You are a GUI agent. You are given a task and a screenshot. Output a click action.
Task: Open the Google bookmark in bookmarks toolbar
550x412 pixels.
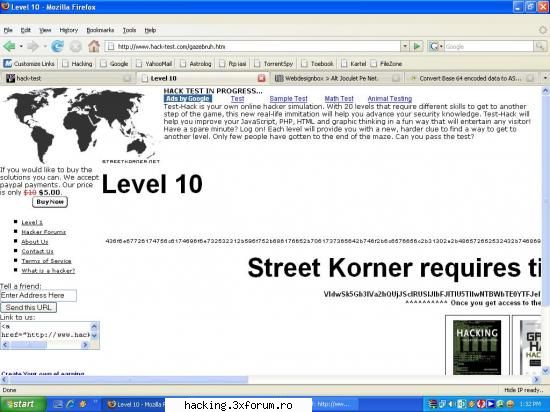click(114, 64)
